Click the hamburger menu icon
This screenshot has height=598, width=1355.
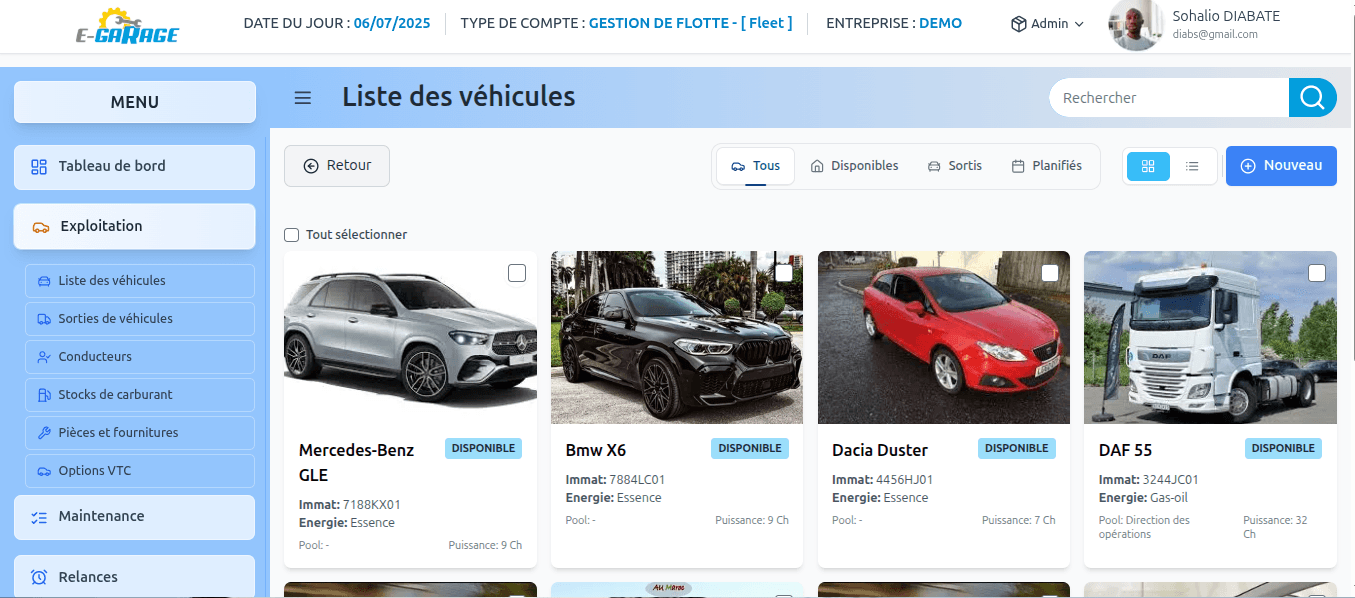(x=302, y=98)
